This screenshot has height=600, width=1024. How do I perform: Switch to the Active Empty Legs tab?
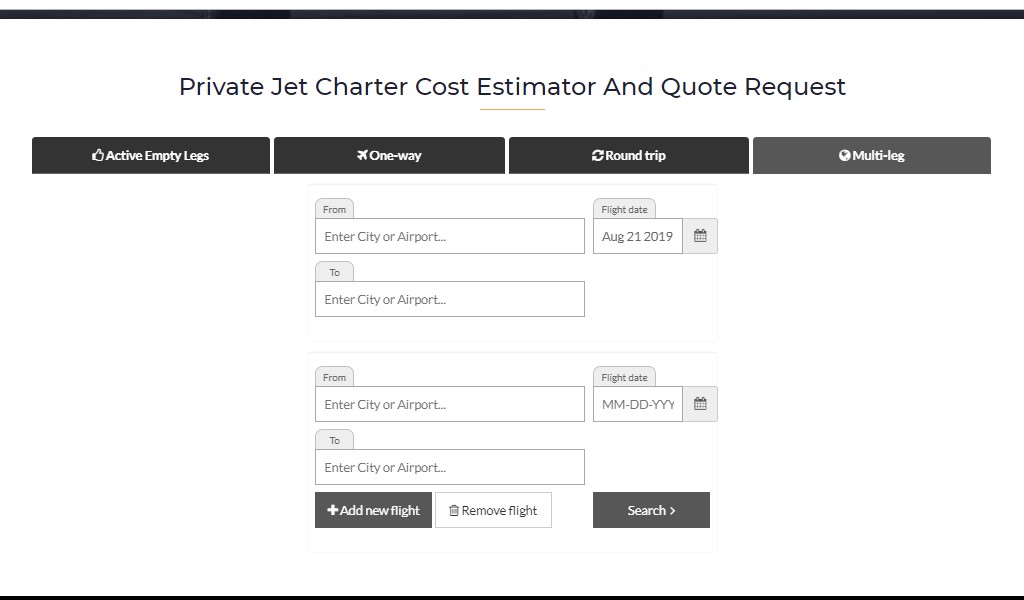151,156
